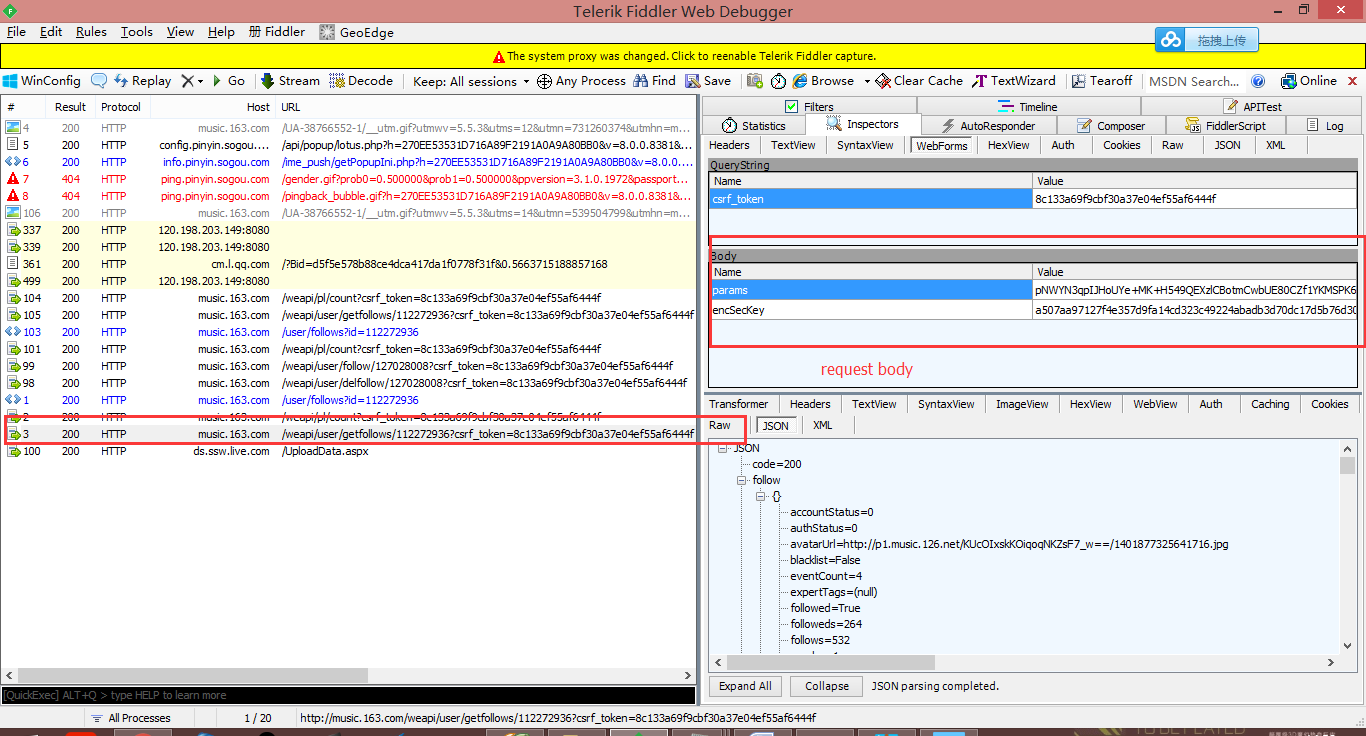Toggle Stream mode
The height and width of the screenshot is (736, 1366).
[x=290, y=81]
